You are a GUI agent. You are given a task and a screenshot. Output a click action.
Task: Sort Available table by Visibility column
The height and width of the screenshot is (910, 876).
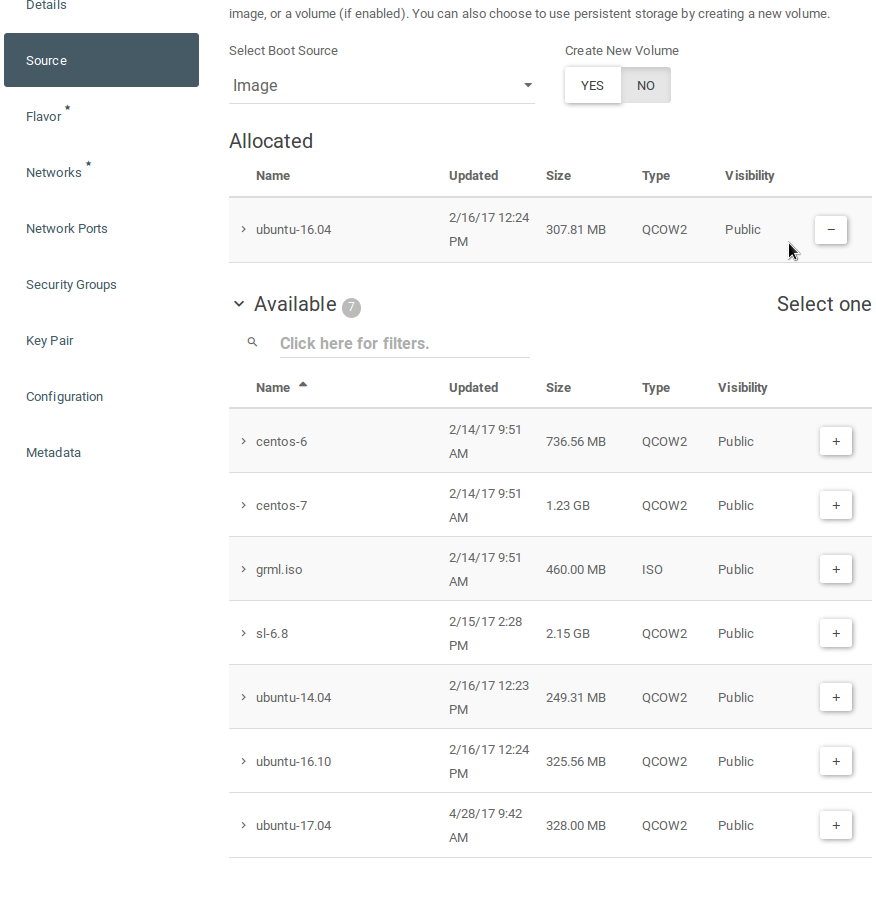pos(742,388)
